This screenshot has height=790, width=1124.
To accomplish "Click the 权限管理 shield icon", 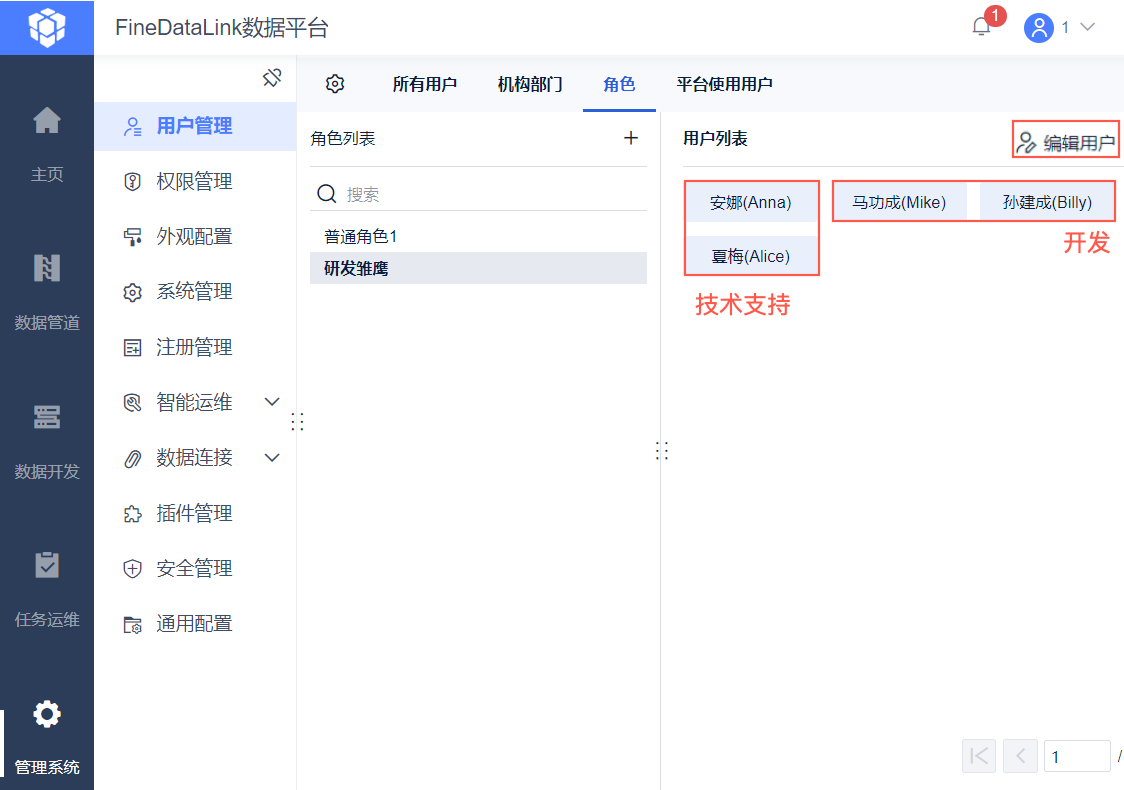I will [x=133, y=181].
